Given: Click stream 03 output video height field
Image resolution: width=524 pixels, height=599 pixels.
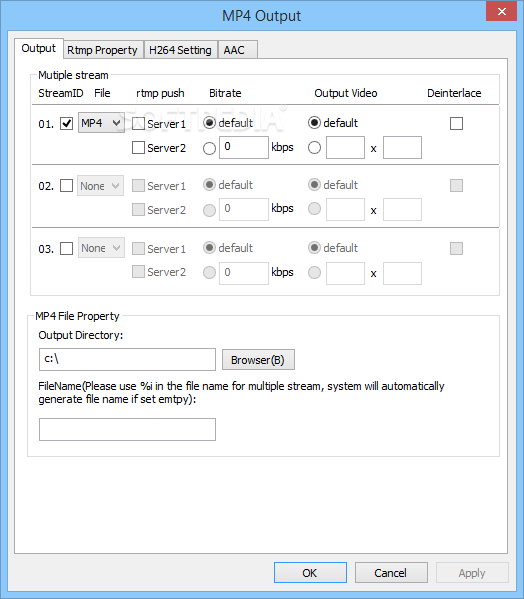Looking at the screenshot, I should (x=403, y=273).
